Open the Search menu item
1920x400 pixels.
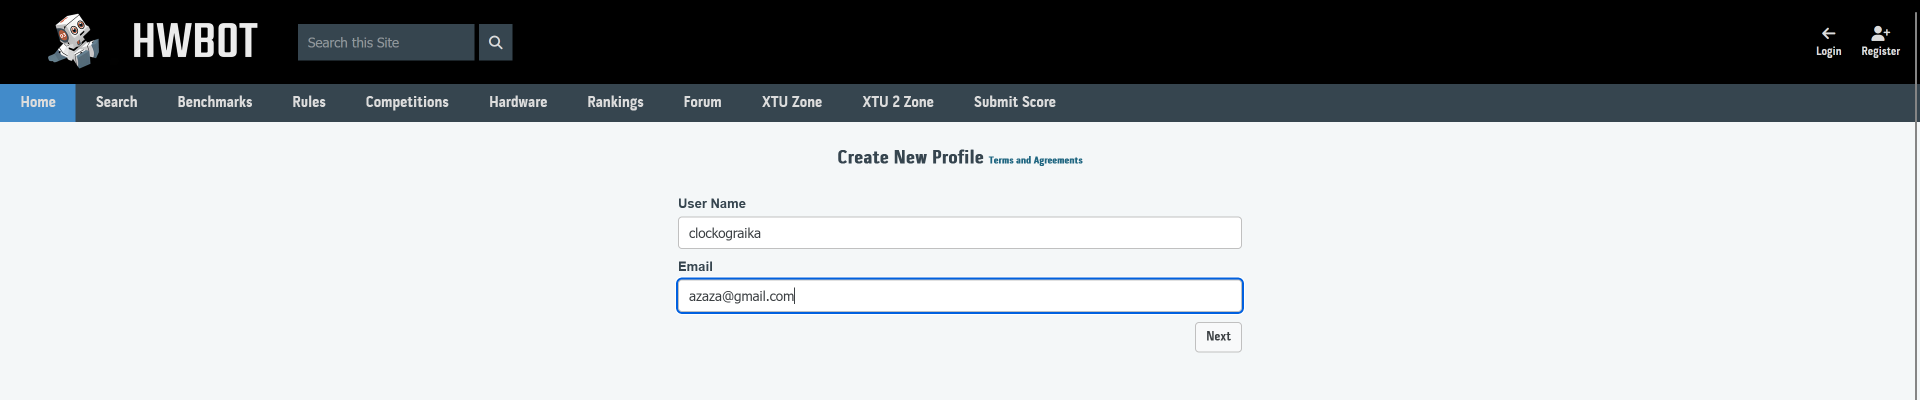pyautogui.click(x=116, y=102)
